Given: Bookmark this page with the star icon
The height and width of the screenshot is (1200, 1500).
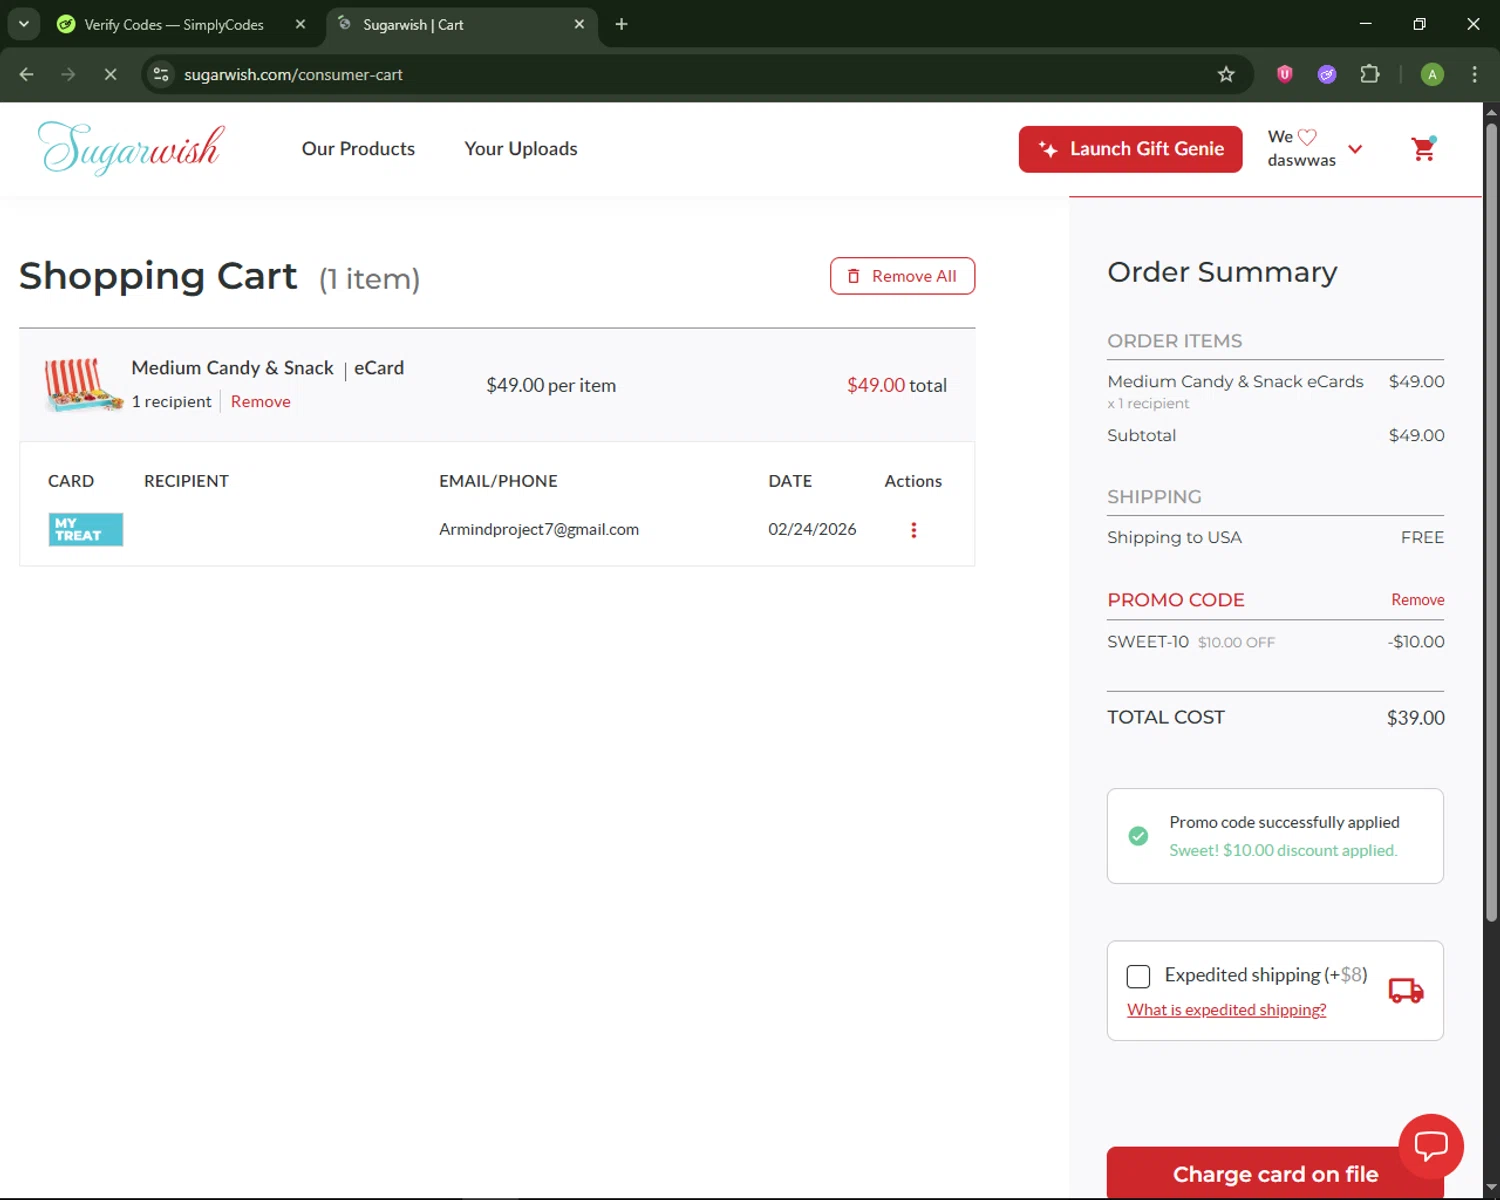Looking at the screenshot, I should tap(1226, 74).
